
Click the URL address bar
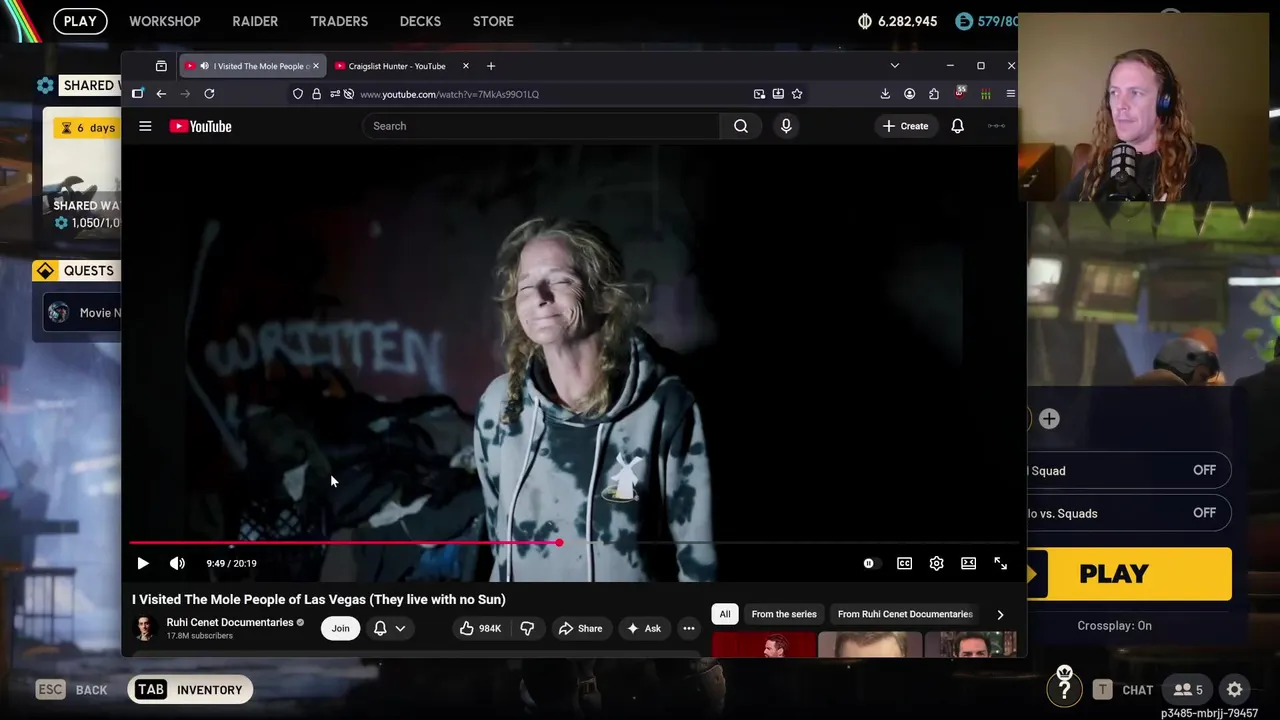[x=550, y=94]
